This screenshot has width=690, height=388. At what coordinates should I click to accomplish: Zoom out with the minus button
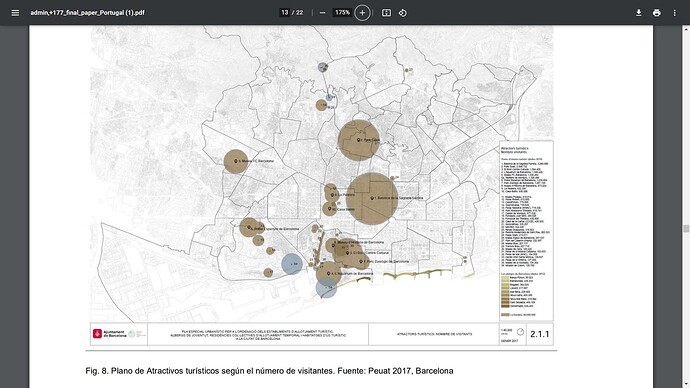tap(323, 13)
